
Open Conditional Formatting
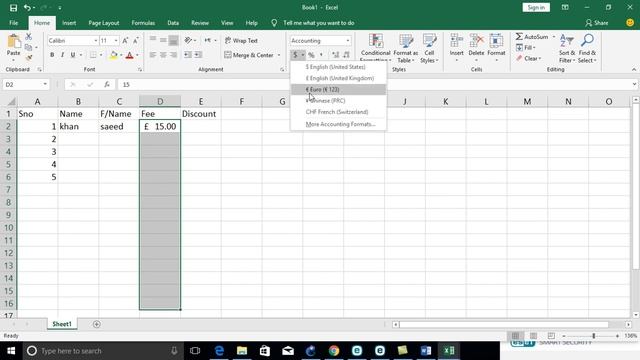pyautogui.click(x=376, y=48)
